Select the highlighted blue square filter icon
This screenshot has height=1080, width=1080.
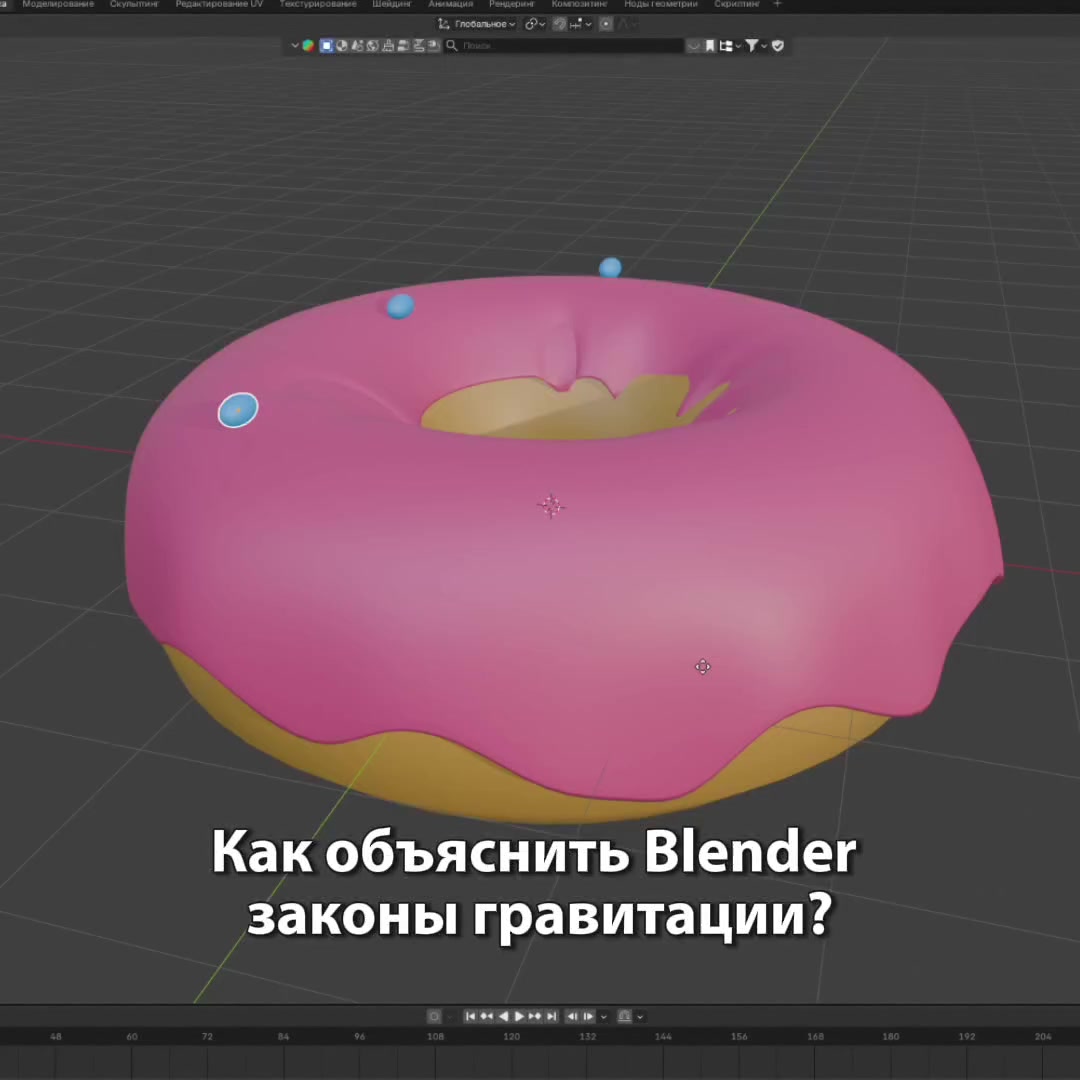pyautogui.click(x=326, y=45)
